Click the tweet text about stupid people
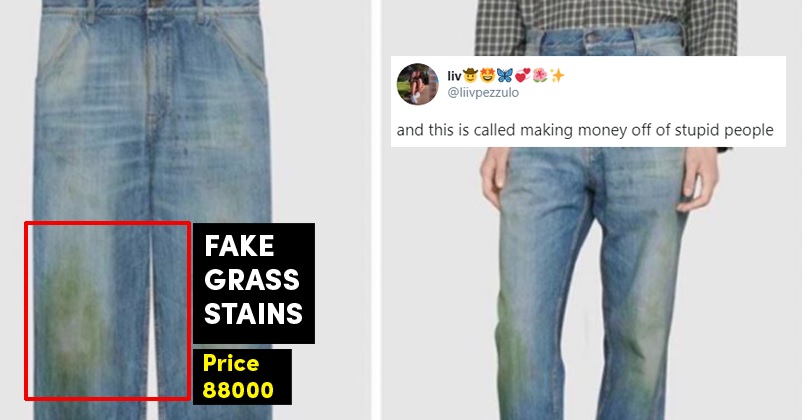Viewport: 802px width, 420px height. pos(585,130)
